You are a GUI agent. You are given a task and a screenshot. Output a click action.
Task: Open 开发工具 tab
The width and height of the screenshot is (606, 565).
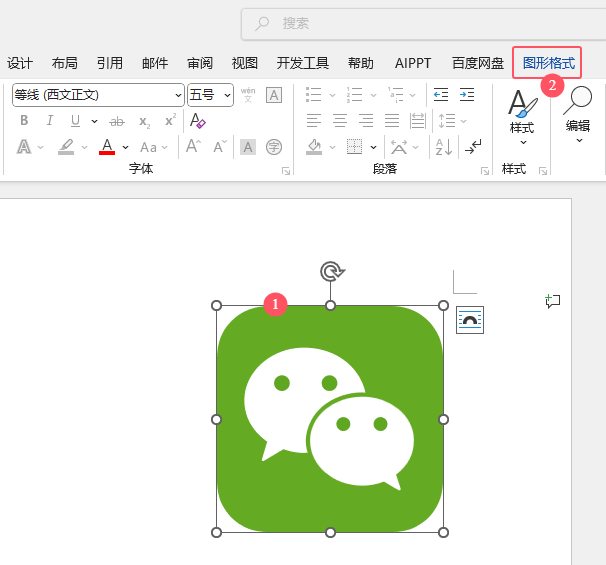(x=303, y=63)
